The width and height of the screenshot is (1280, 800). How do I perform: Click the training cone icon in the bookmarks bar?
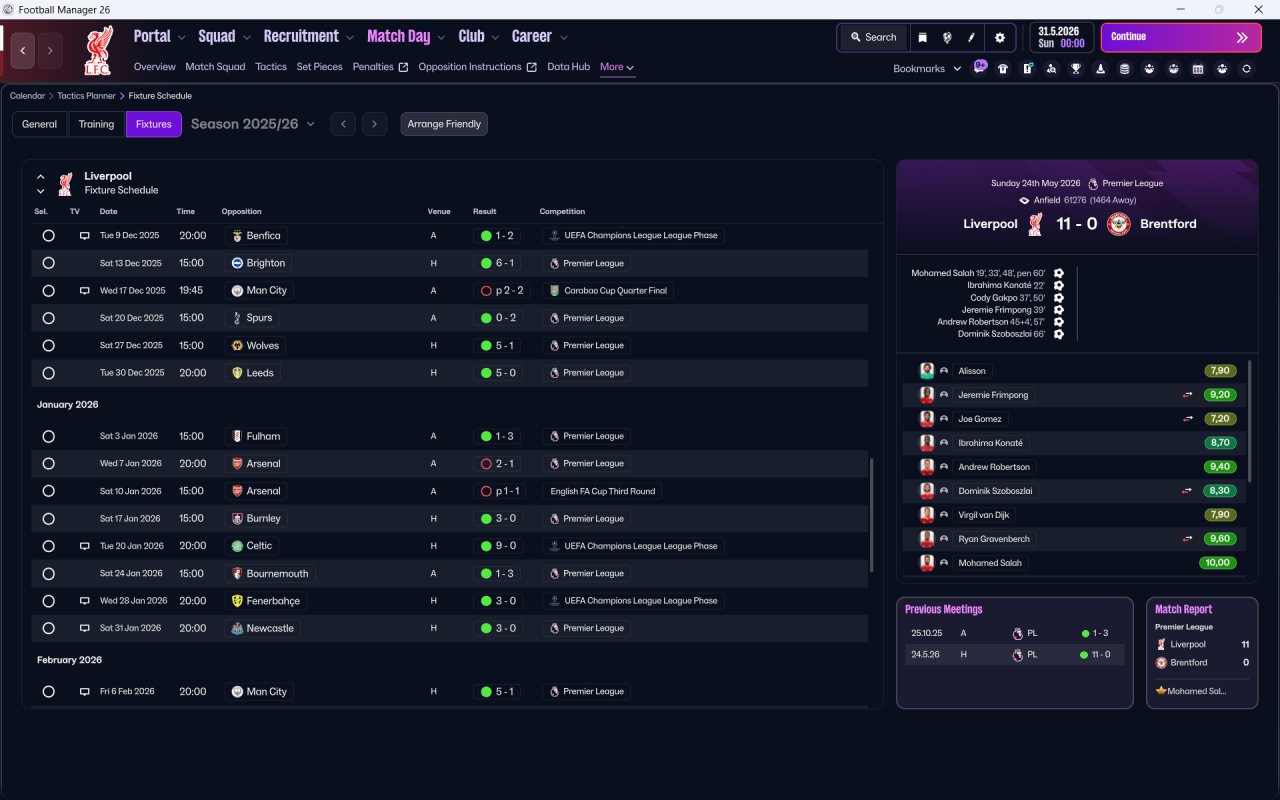pos(1101,69)
